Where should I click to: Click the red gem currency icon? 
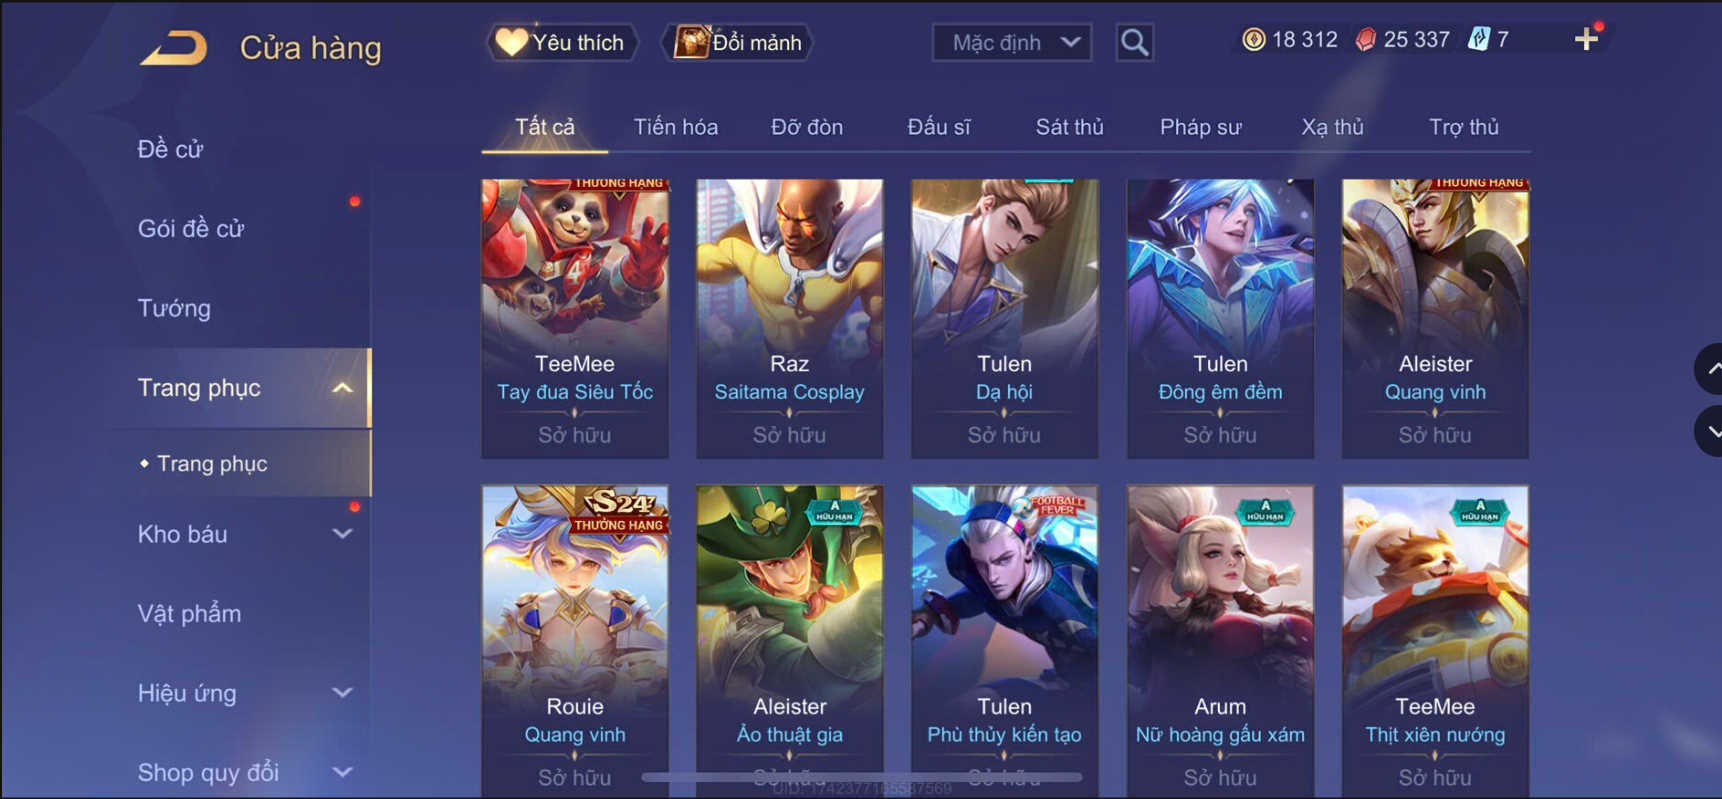(1365, 39)
